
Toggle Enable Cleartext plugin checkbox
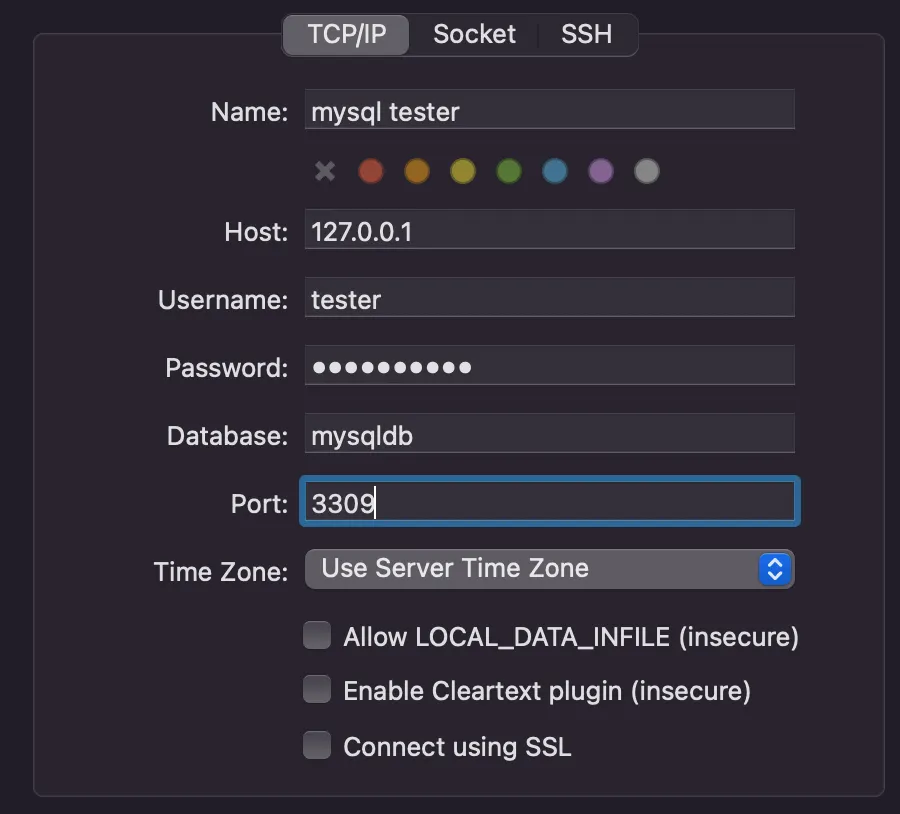click(317, 690)
